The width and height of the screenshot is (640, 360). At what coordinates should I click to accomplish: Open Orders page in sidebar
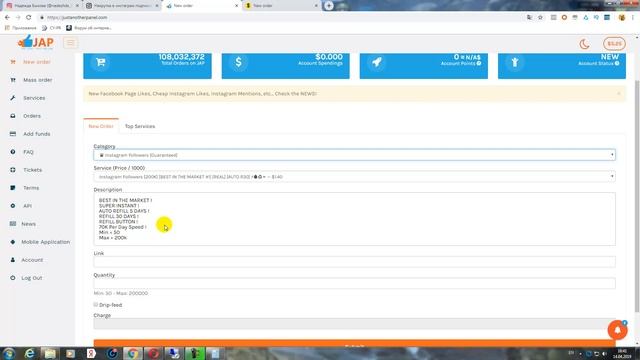pos(32,116)
